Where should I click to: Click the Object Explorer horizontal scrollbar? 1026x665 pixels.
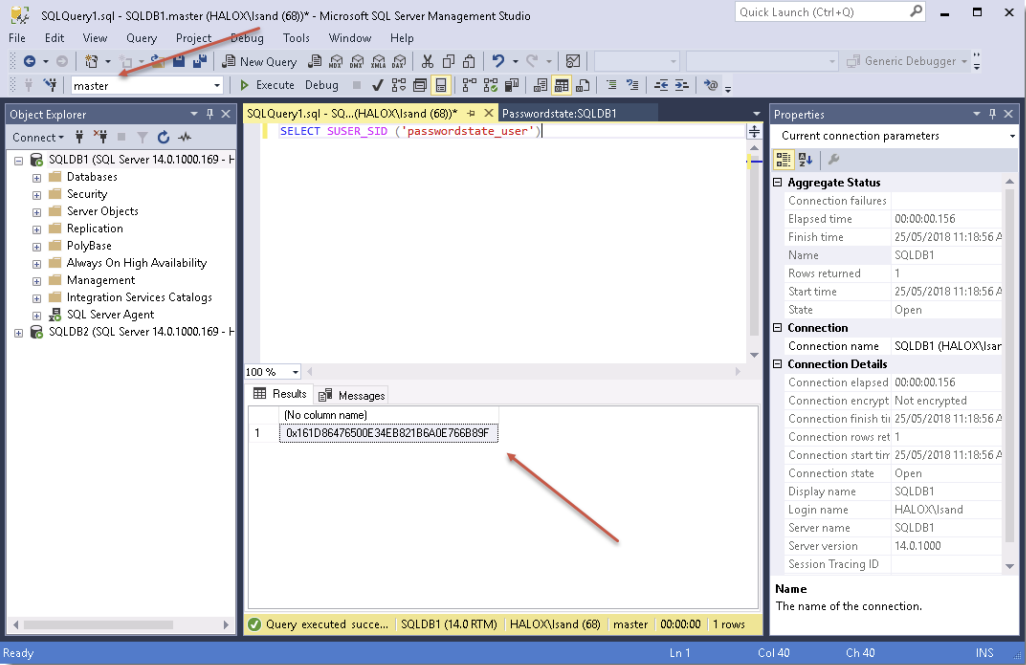(x=120, y=624)
